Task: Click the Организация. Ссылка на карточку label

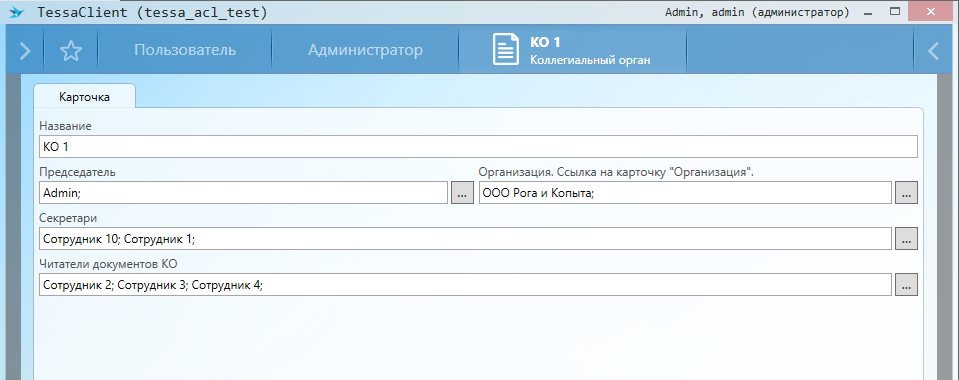Action: 616,172
